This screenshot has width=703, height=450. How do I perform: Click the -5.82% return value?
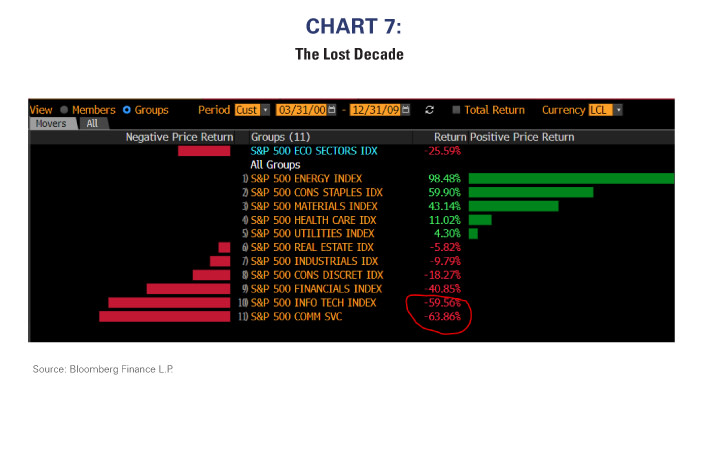pos(445,247)
